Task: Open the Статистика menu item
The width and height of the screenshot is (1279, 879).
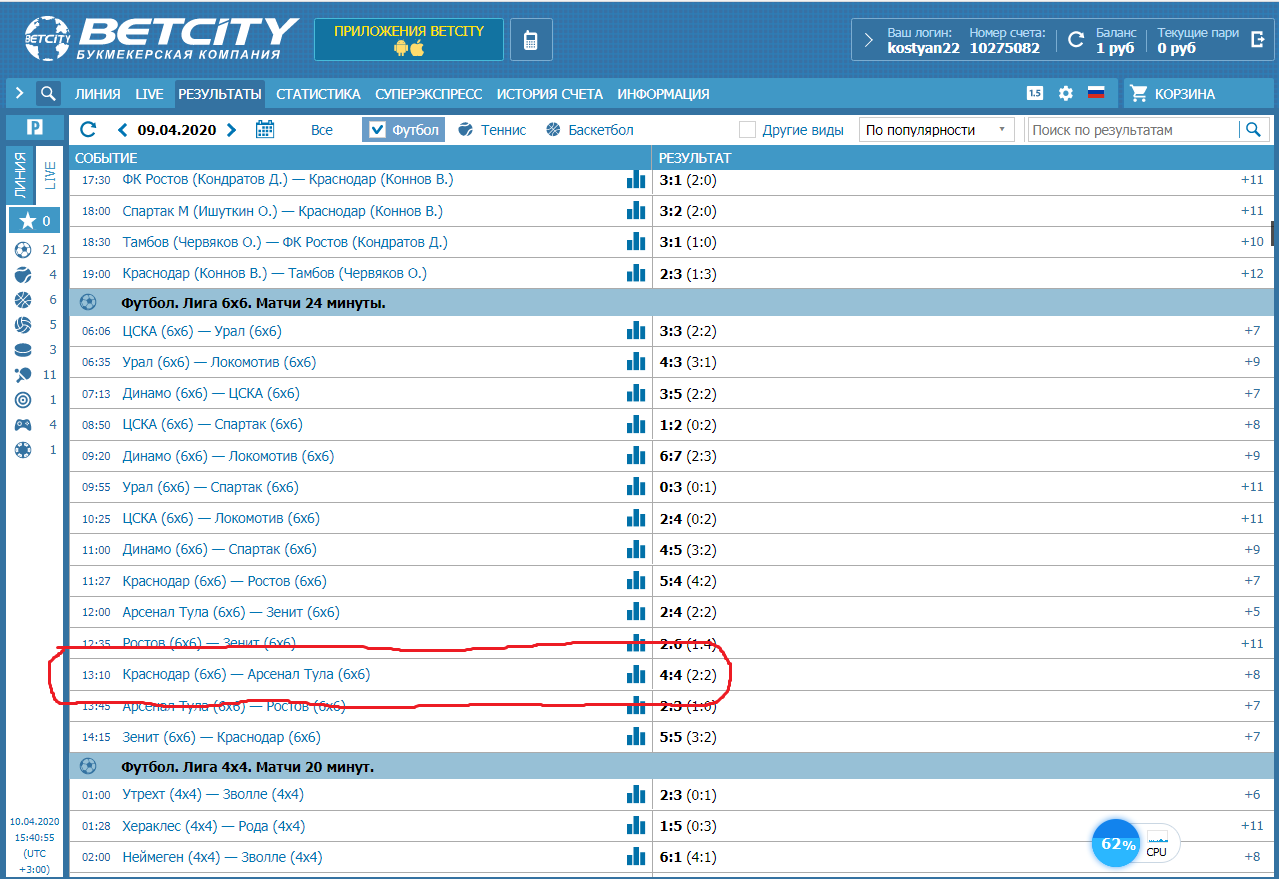Action: [x=318, y=94]
